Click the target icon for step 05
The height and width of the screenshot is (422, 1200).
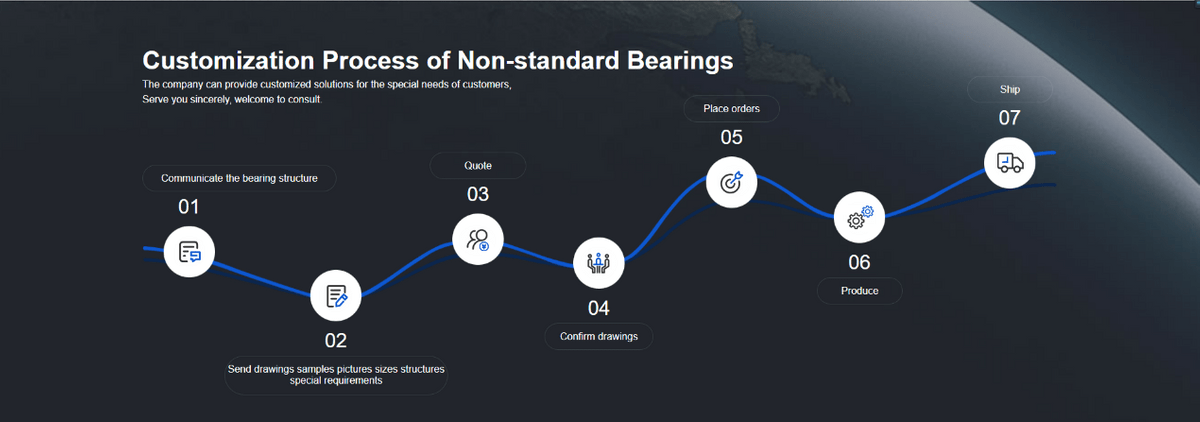732,182
